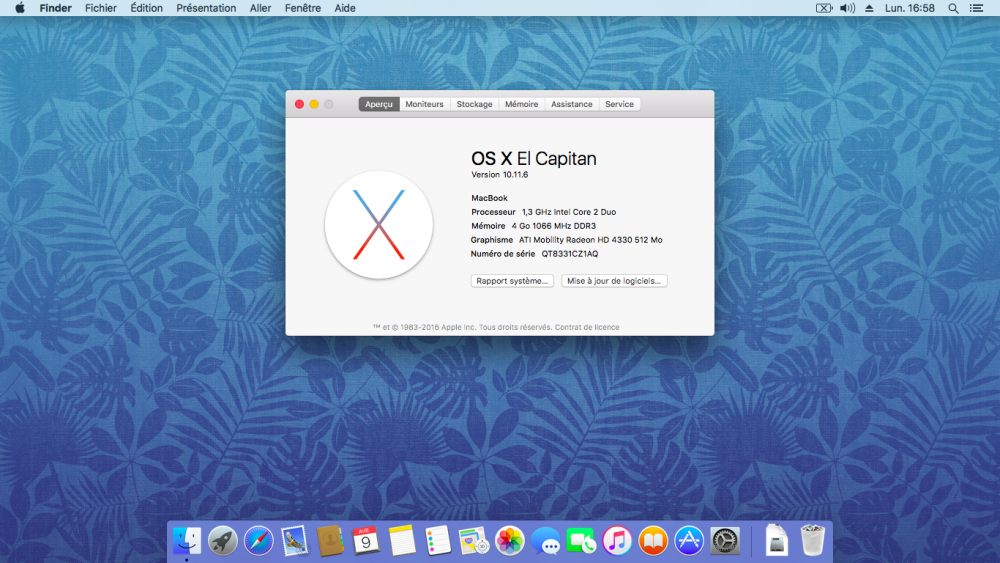
Task: Click serial number QT8331CZ1AQ
Action: click(x=570, y=254)
